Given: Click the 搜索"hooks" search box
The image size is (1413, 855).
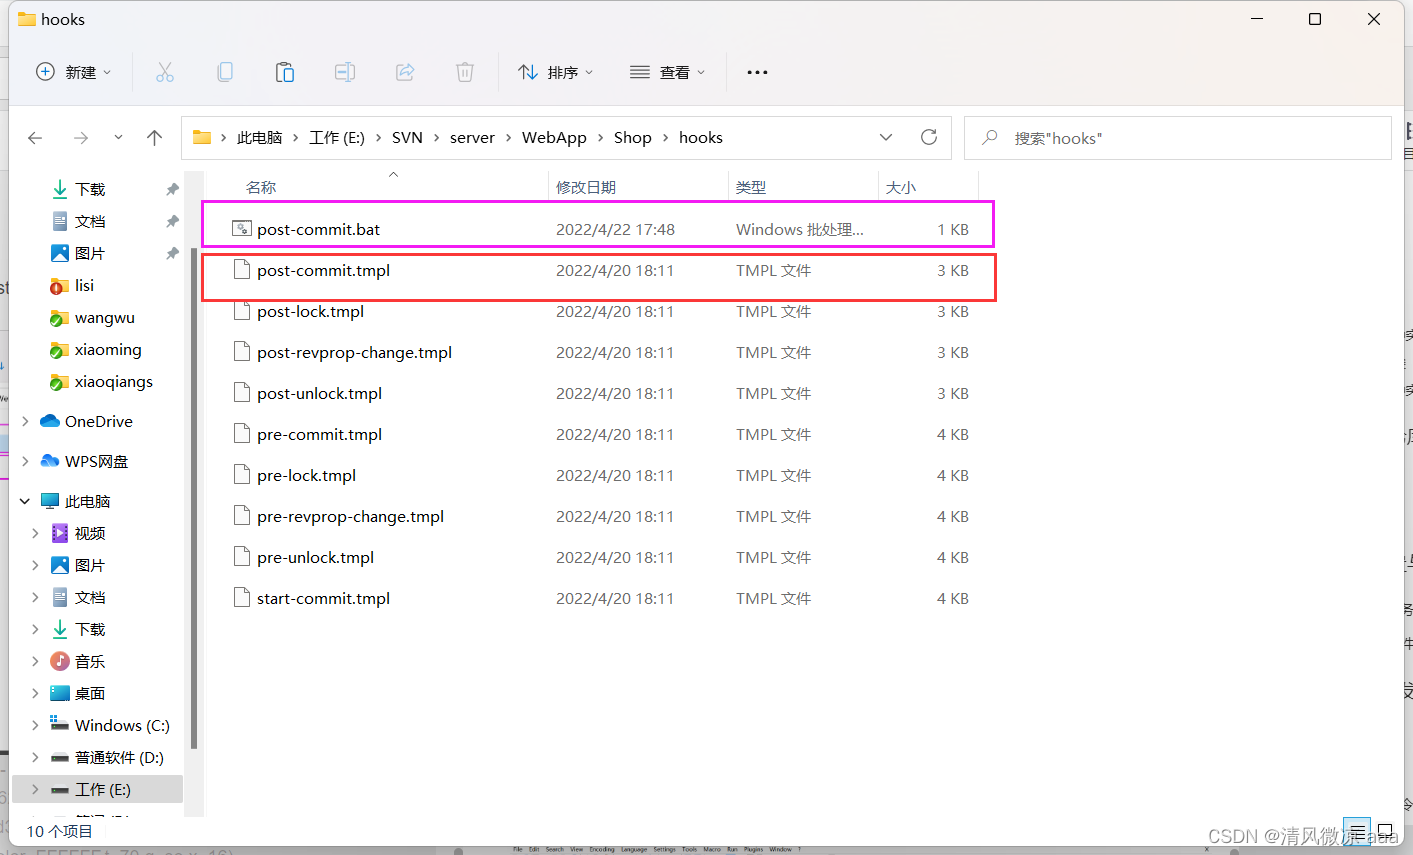Looking at the screenshot, I should click(x=1178, y=138).
